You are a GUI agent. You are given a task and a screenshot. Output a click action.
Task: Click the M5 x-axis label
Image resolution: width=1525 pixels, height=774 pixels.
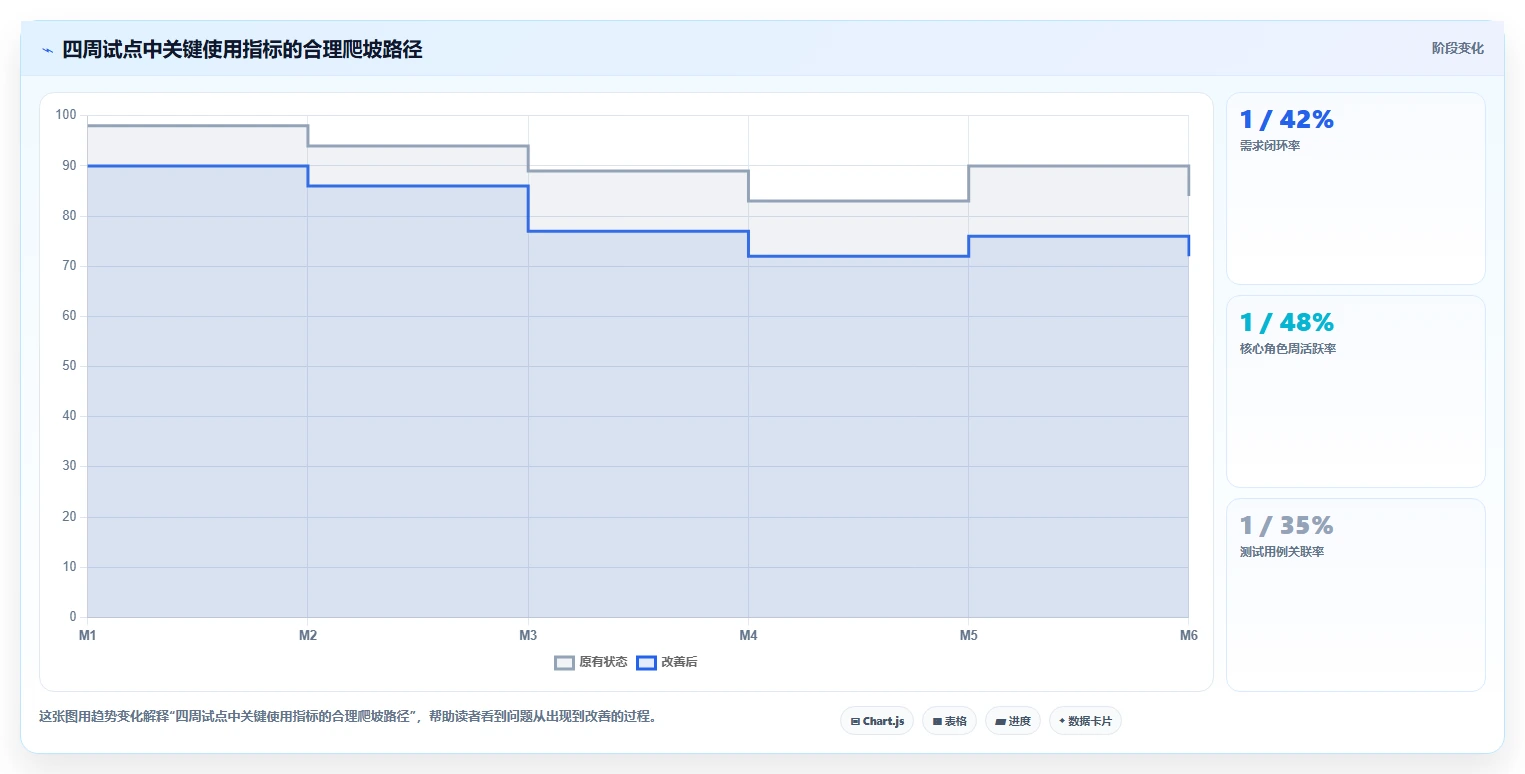point(968,636)
